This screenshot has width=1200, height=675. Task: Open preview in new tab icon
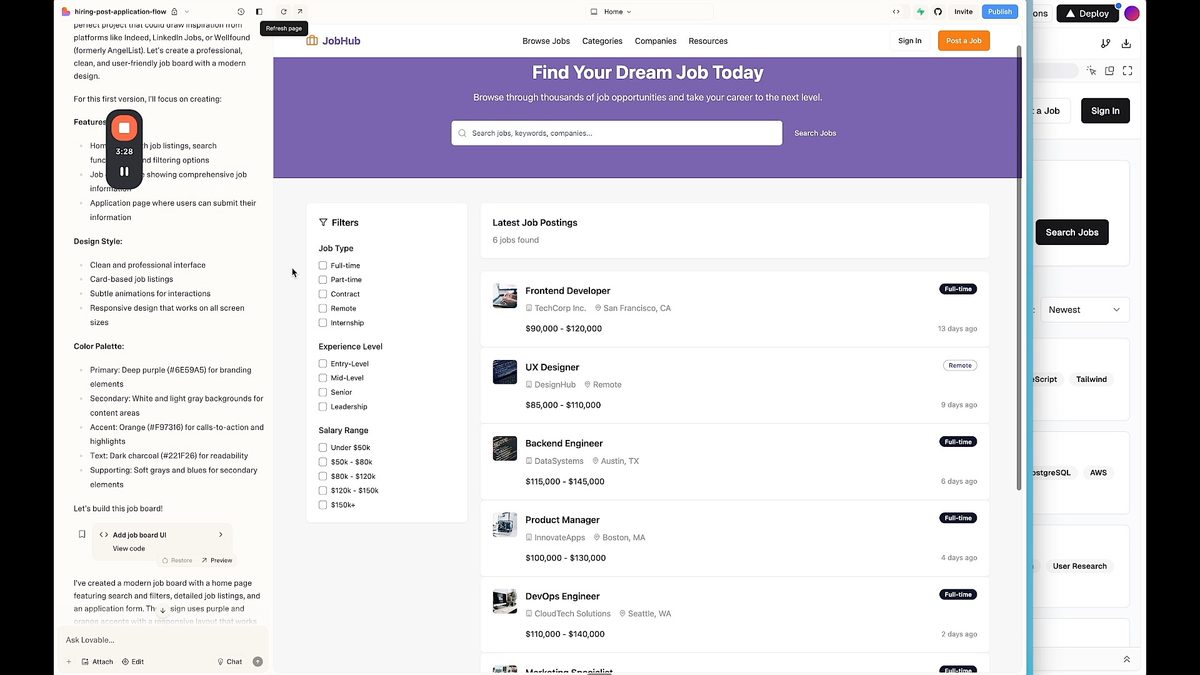pyautogui.click(x=300, y=12)
